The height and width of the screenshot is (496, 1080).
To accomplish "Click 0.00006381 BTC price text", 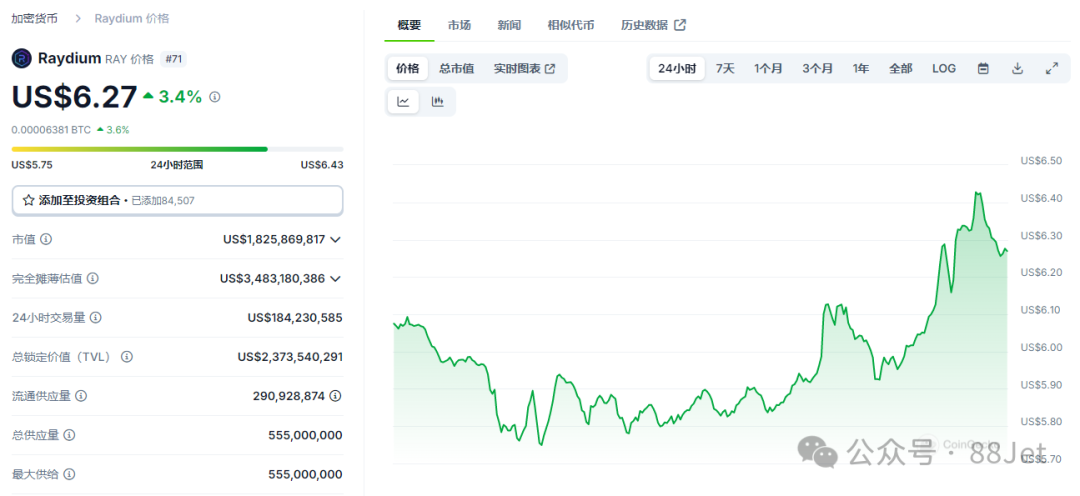I will [x=51, y=130].
